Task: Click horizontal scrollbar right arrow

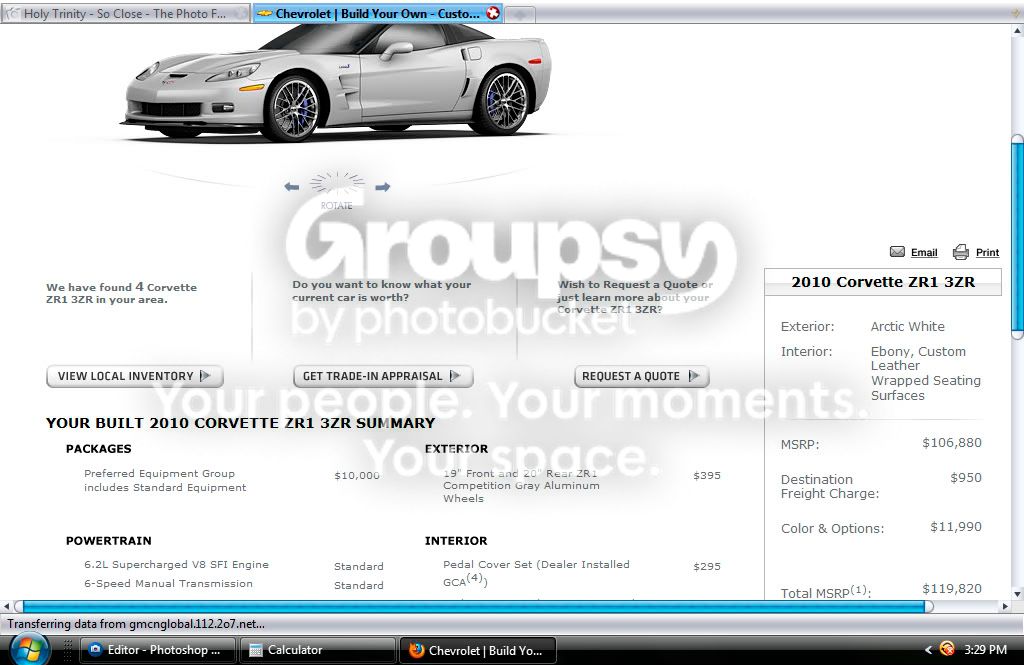Action: pyautogui.click(x=1005, y=606)
